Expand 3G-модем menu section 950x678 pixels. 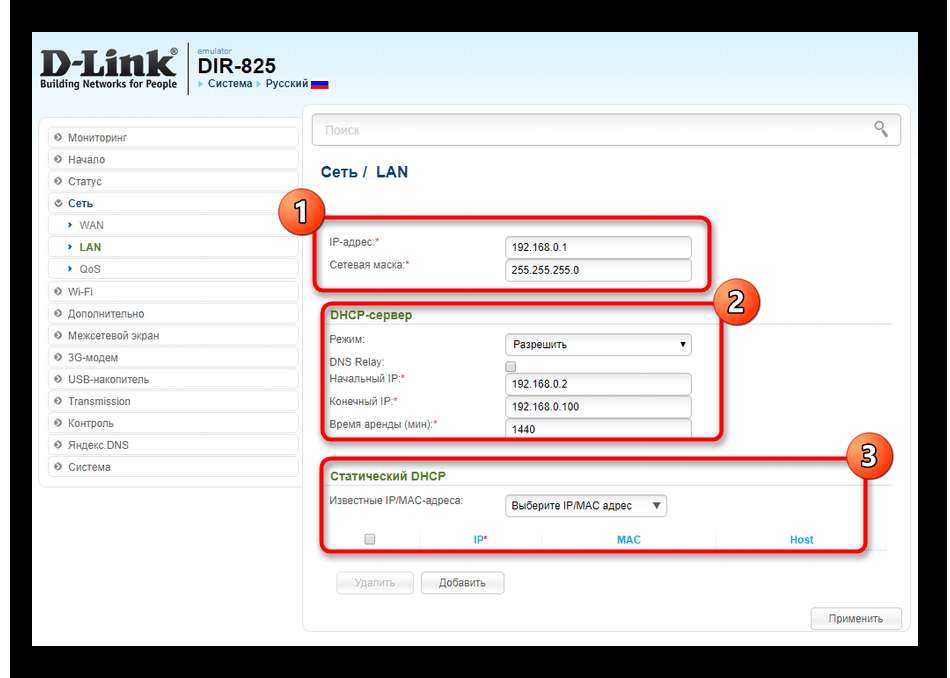[173, 357]
